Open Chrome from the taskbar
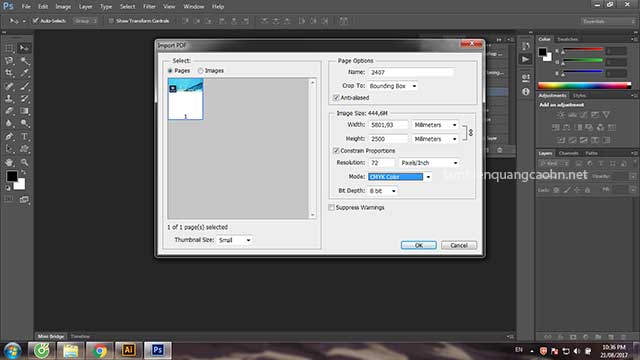Screen dimensions: 640x360 [x=99, y=350]
